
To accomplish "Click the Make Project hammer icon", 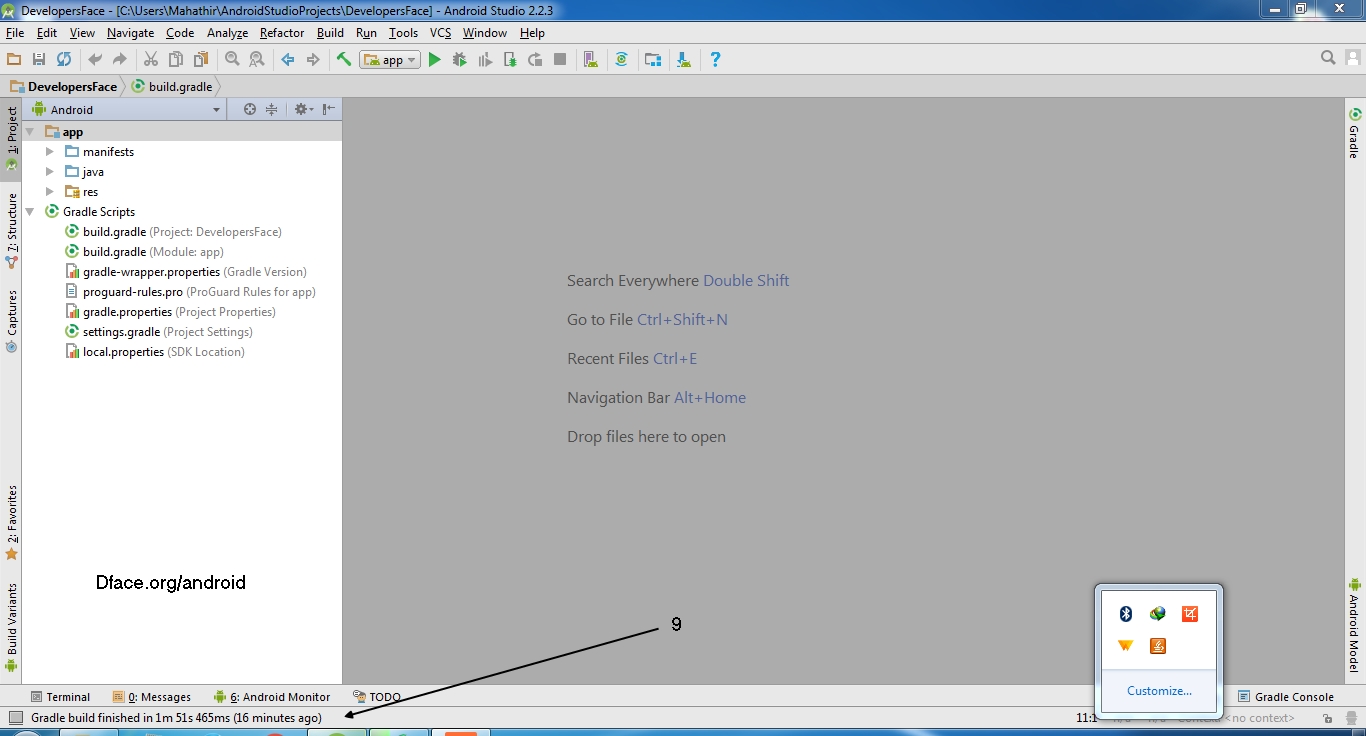I will 344,60.
